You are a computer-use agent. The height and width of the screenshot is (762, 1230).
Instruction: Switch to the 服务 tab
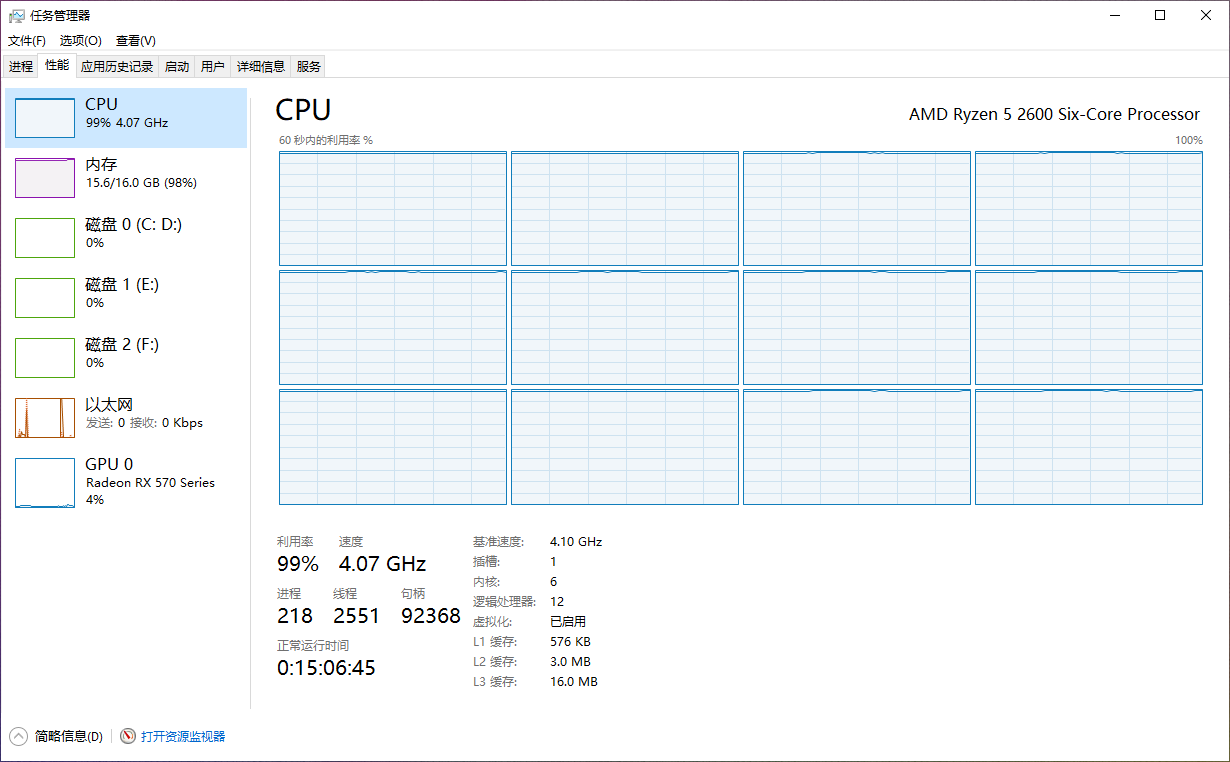click(309, 67)
